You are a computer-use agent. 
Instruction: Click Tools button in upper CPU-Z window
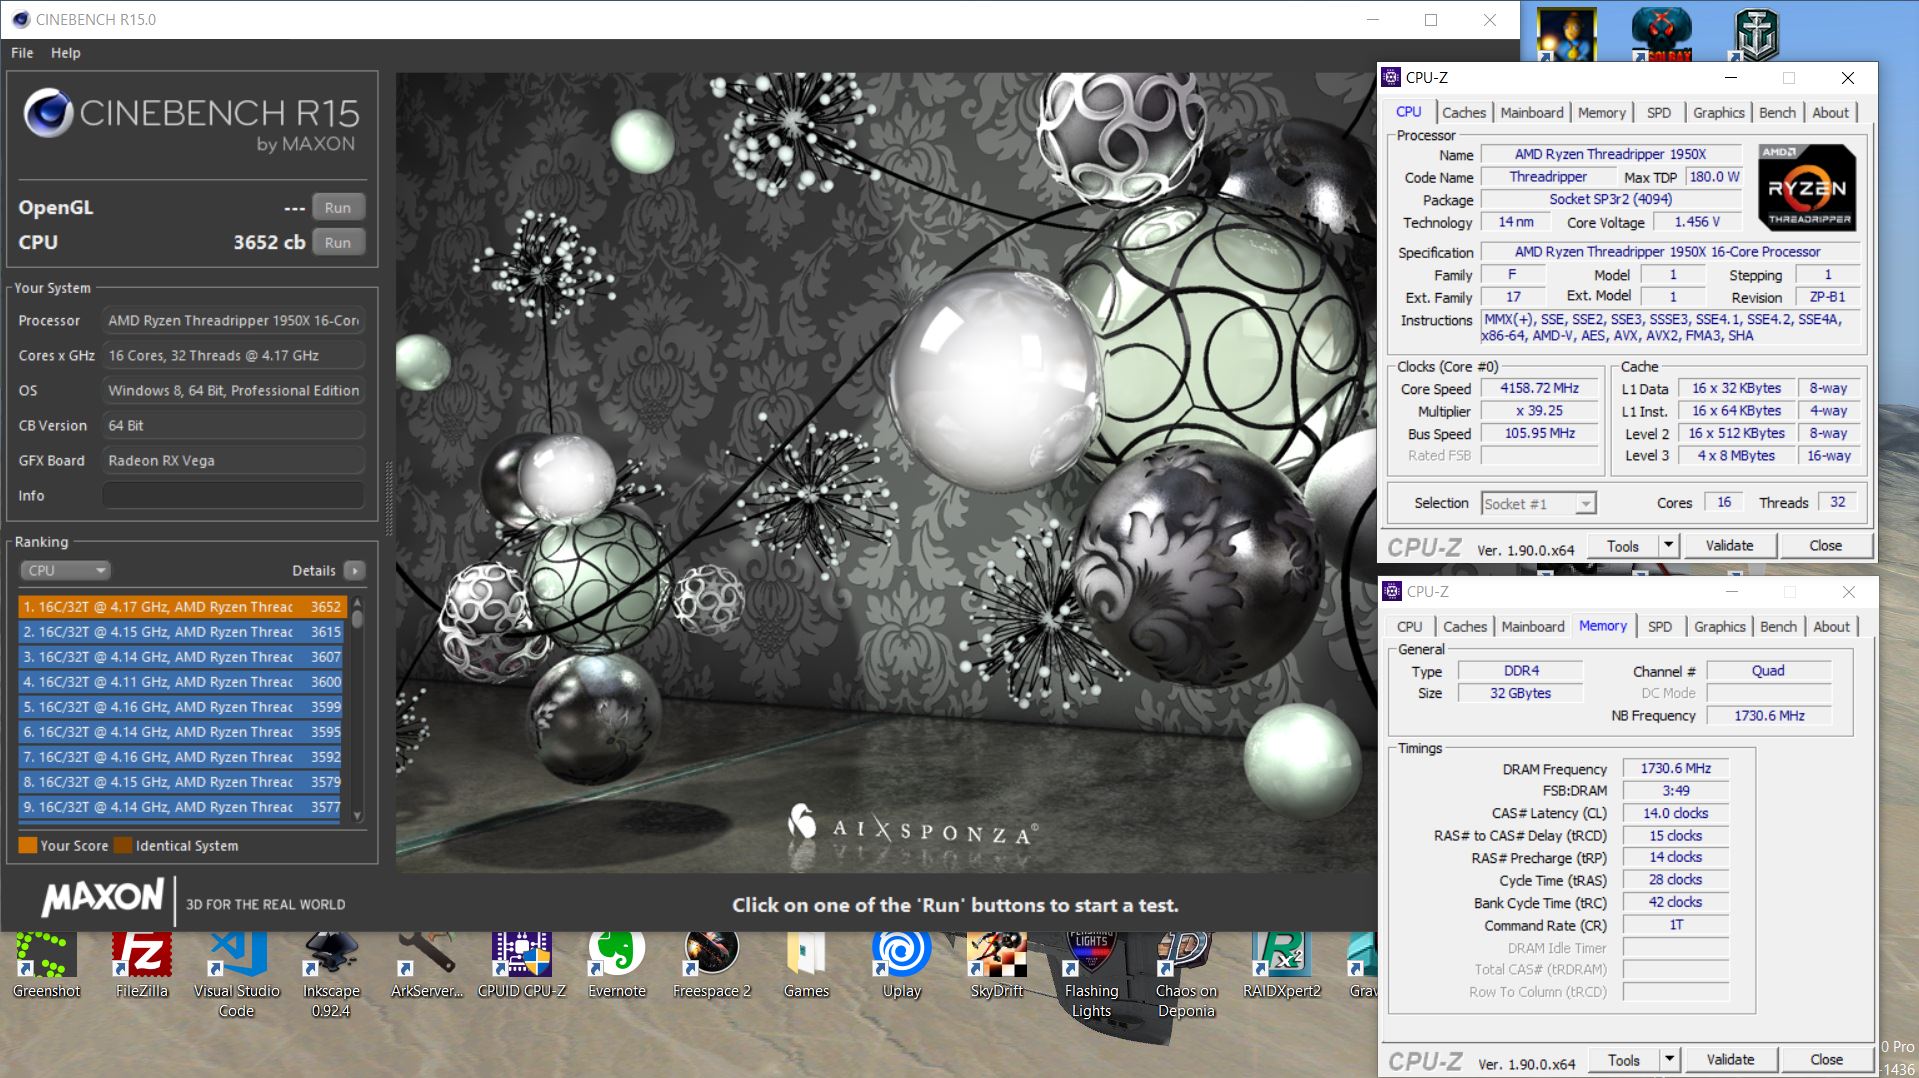1623,545
